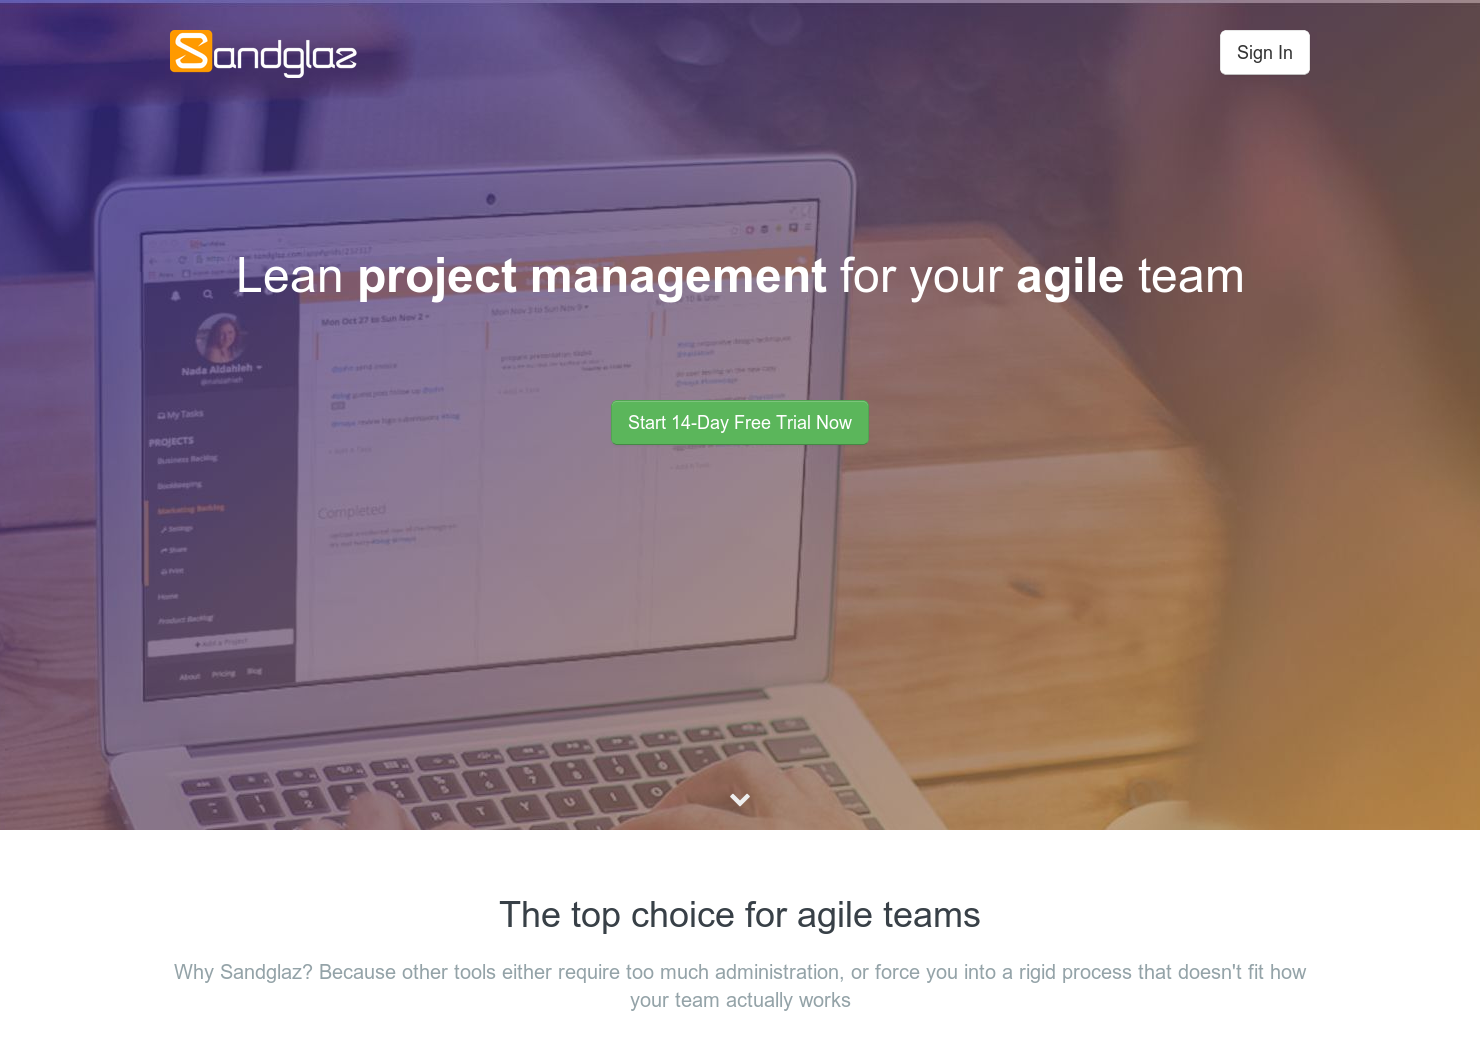Click the Sign In button
The height and width of the screenshot is (1037, 1480).
click(x=1264, y=52)
